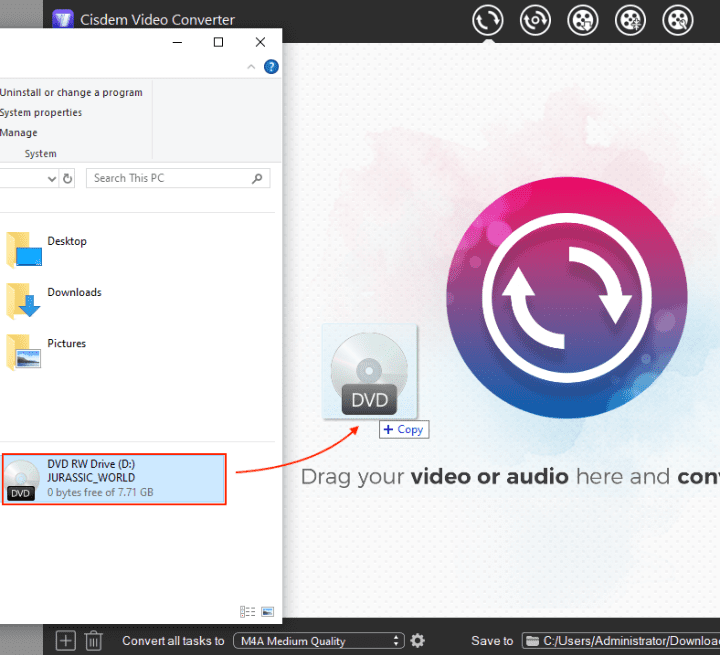The height and width of the screenshot is (655, 720).
Task: Open the Rip DVD tab icon
Action: click(x=535, y=20)
